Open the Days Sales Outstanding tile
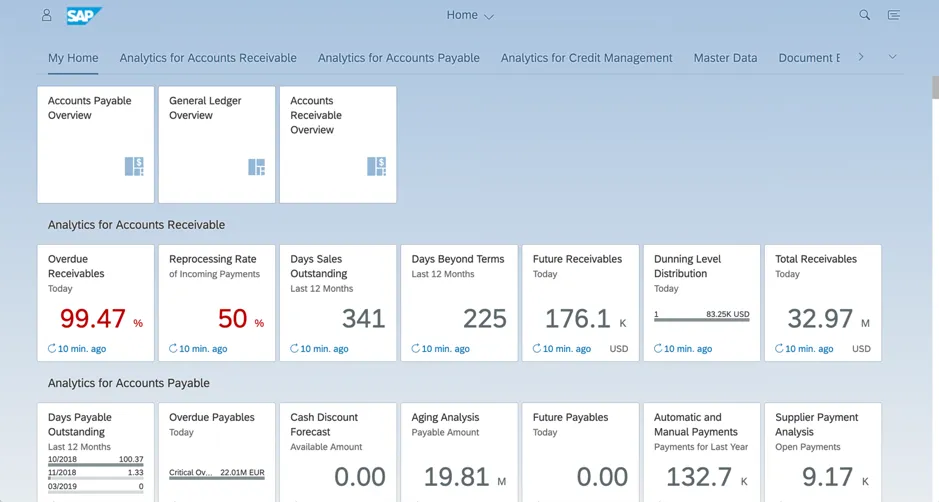 pos(338,303)
